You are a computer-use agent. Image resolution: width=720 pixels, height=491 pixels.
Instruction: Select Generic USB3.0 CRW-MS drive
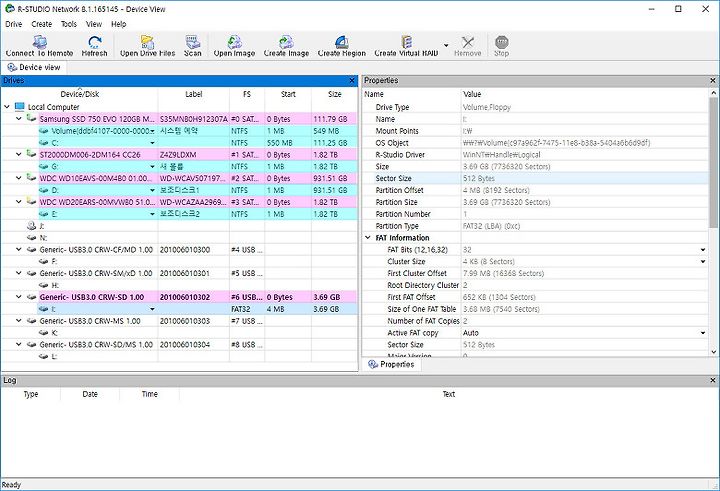pyautogui.click(x=90, y=321)
